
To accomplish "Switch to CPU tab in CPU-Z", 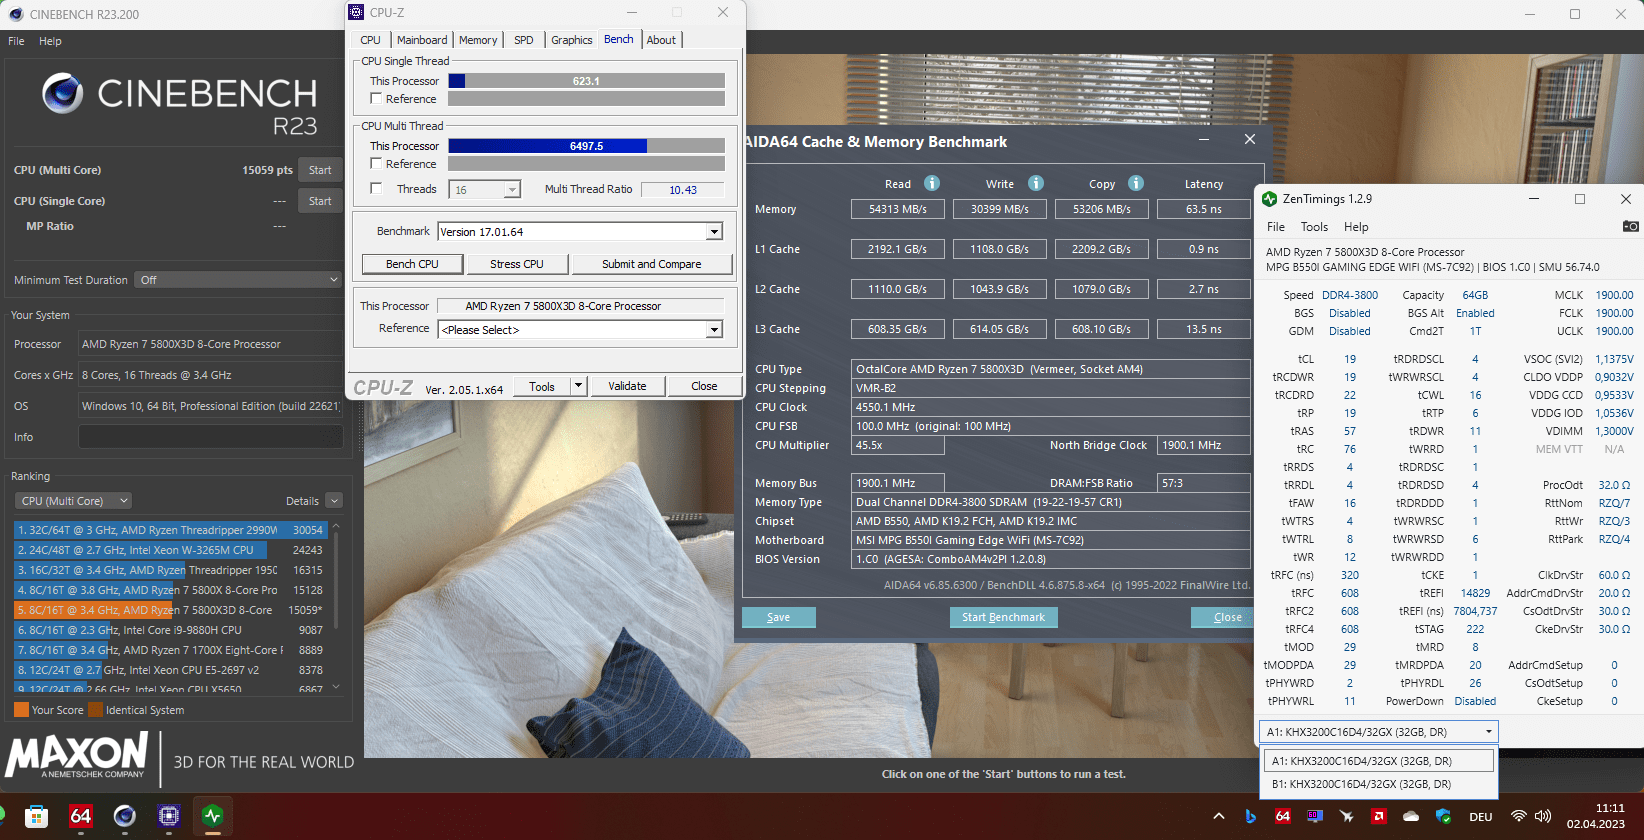I will tap(370, 40).
